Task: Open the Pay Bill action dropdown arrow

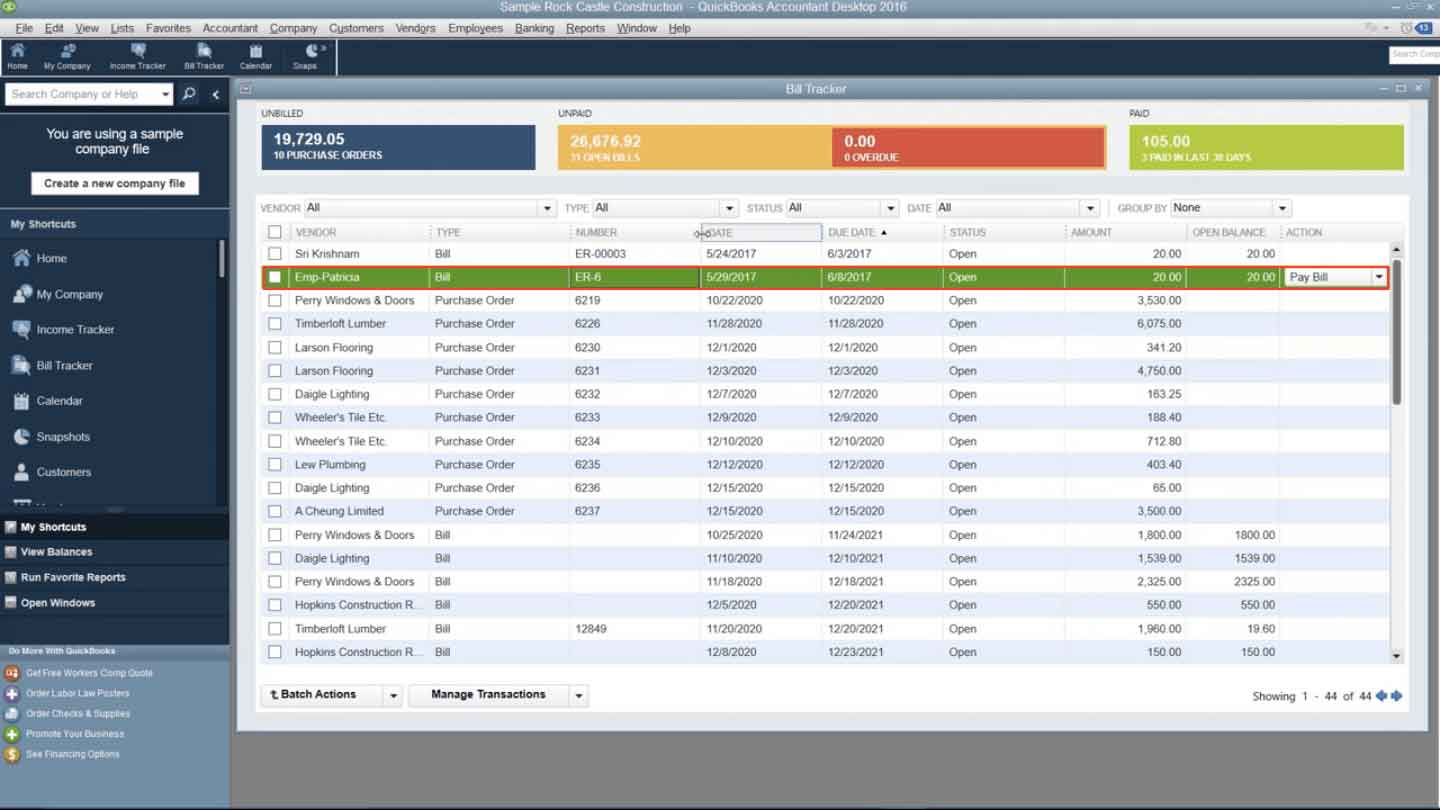Action: 1379,276
